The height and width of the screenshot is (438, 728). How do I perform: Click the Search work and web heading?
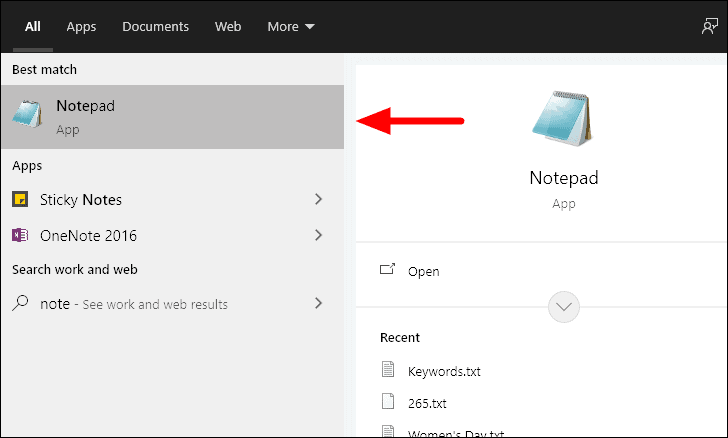coord(75,269)
